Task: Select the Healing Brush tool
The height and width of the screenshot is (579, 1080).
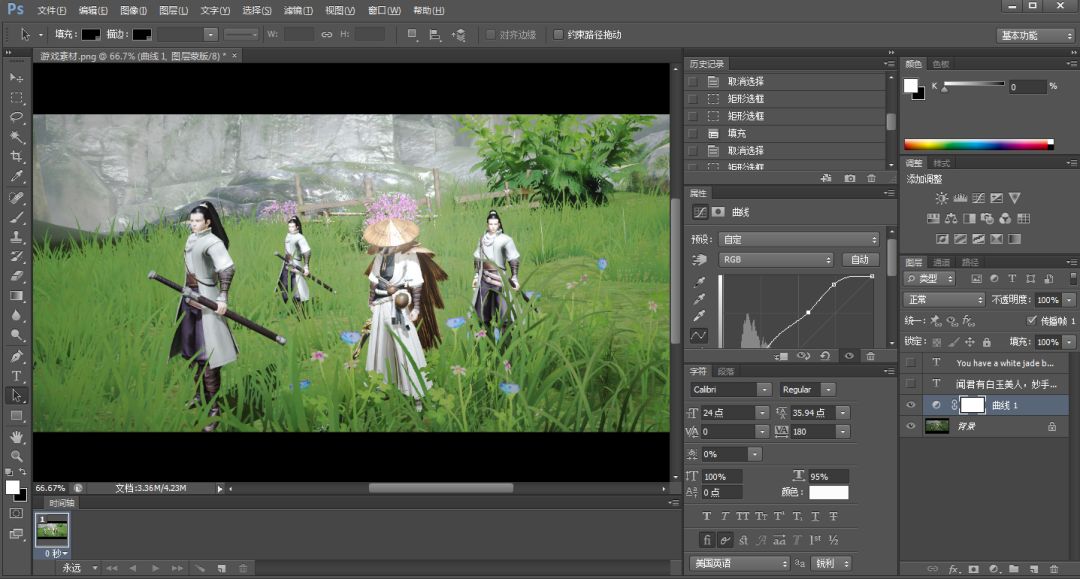Action: 17,198
